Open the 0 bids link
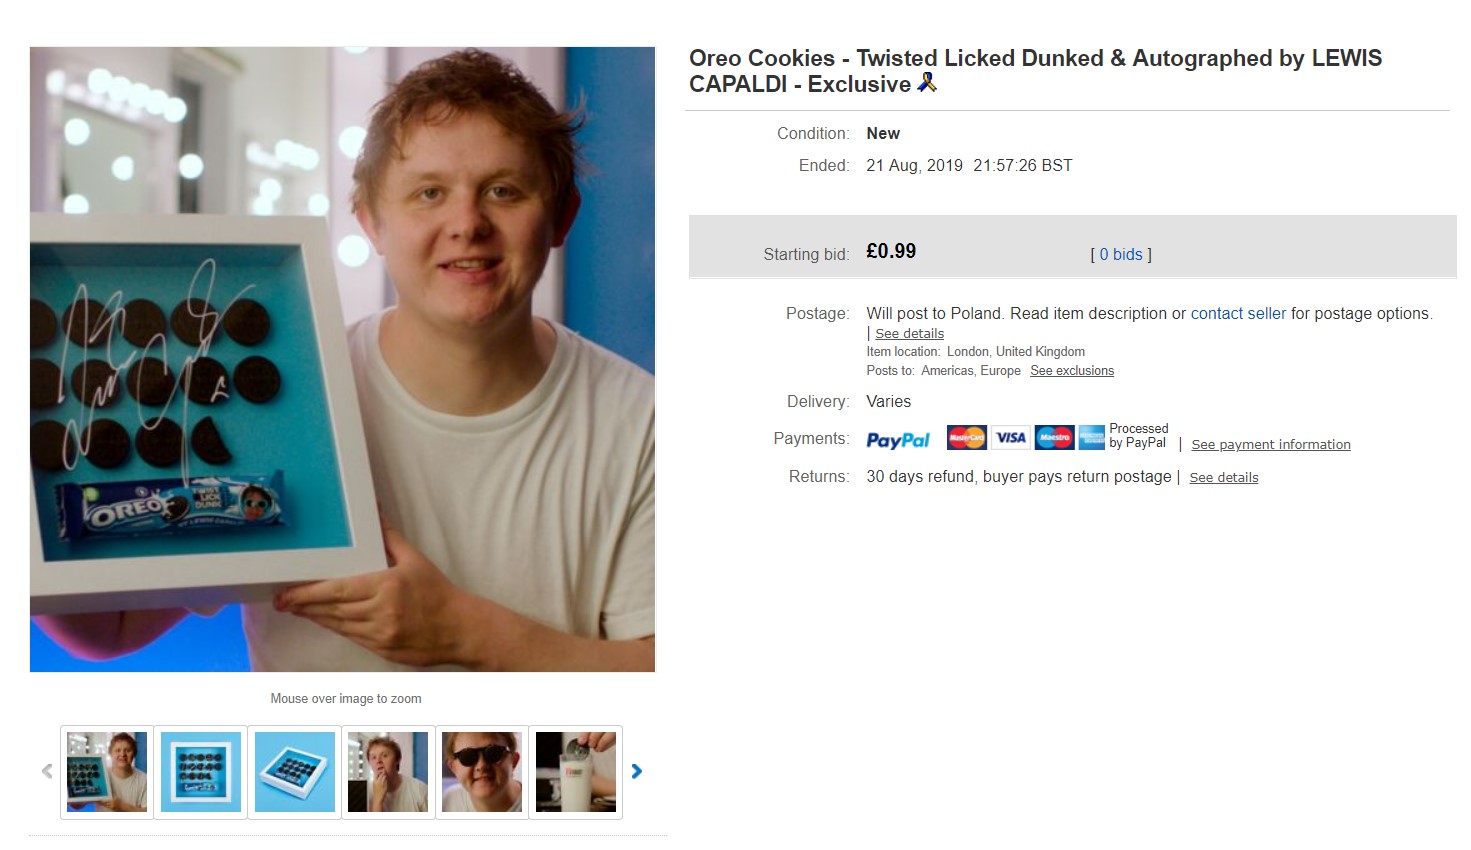This screenshot has width=1471, height=850. tap(1121, 254)
